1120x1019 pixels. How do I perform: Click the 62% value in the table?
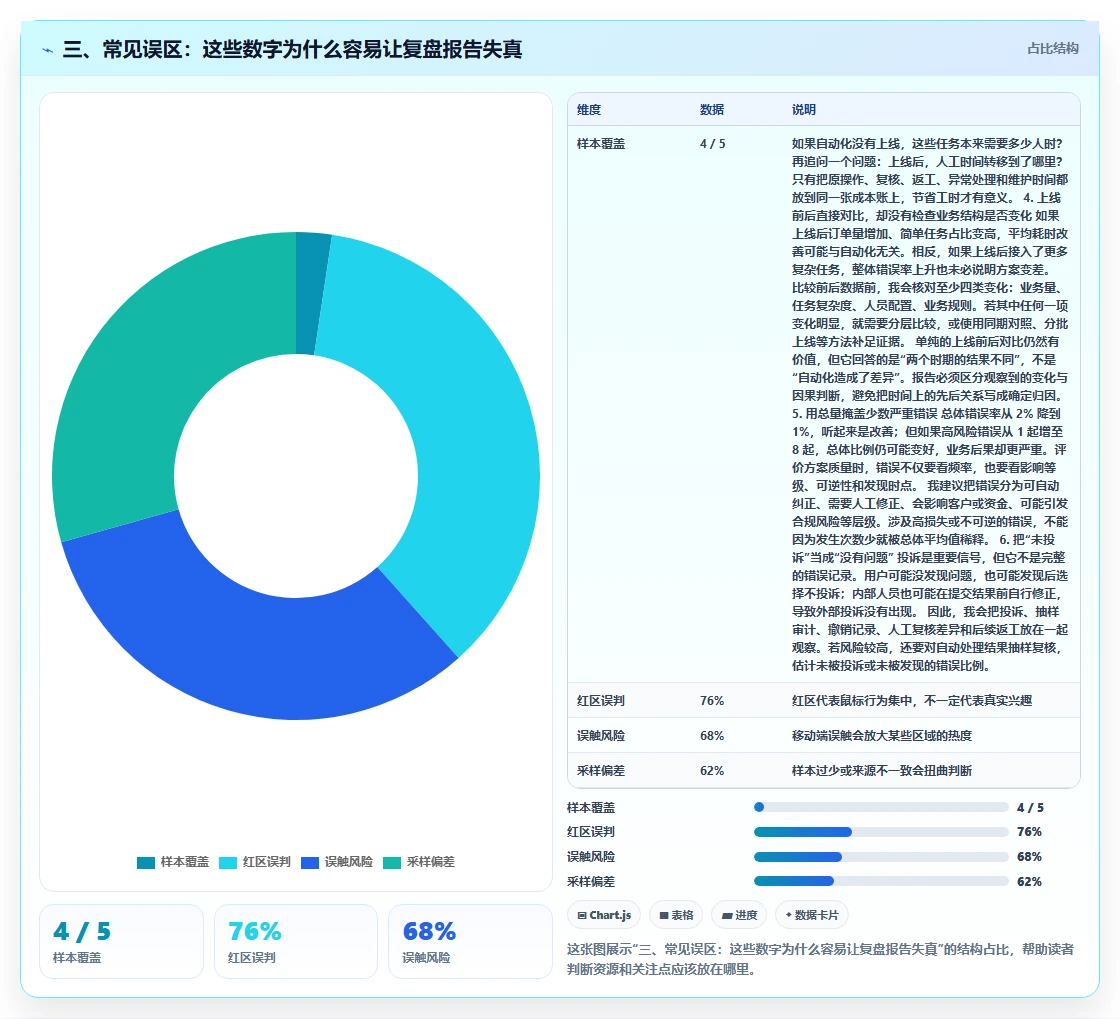pyautogui.click(x=712, y=770)
